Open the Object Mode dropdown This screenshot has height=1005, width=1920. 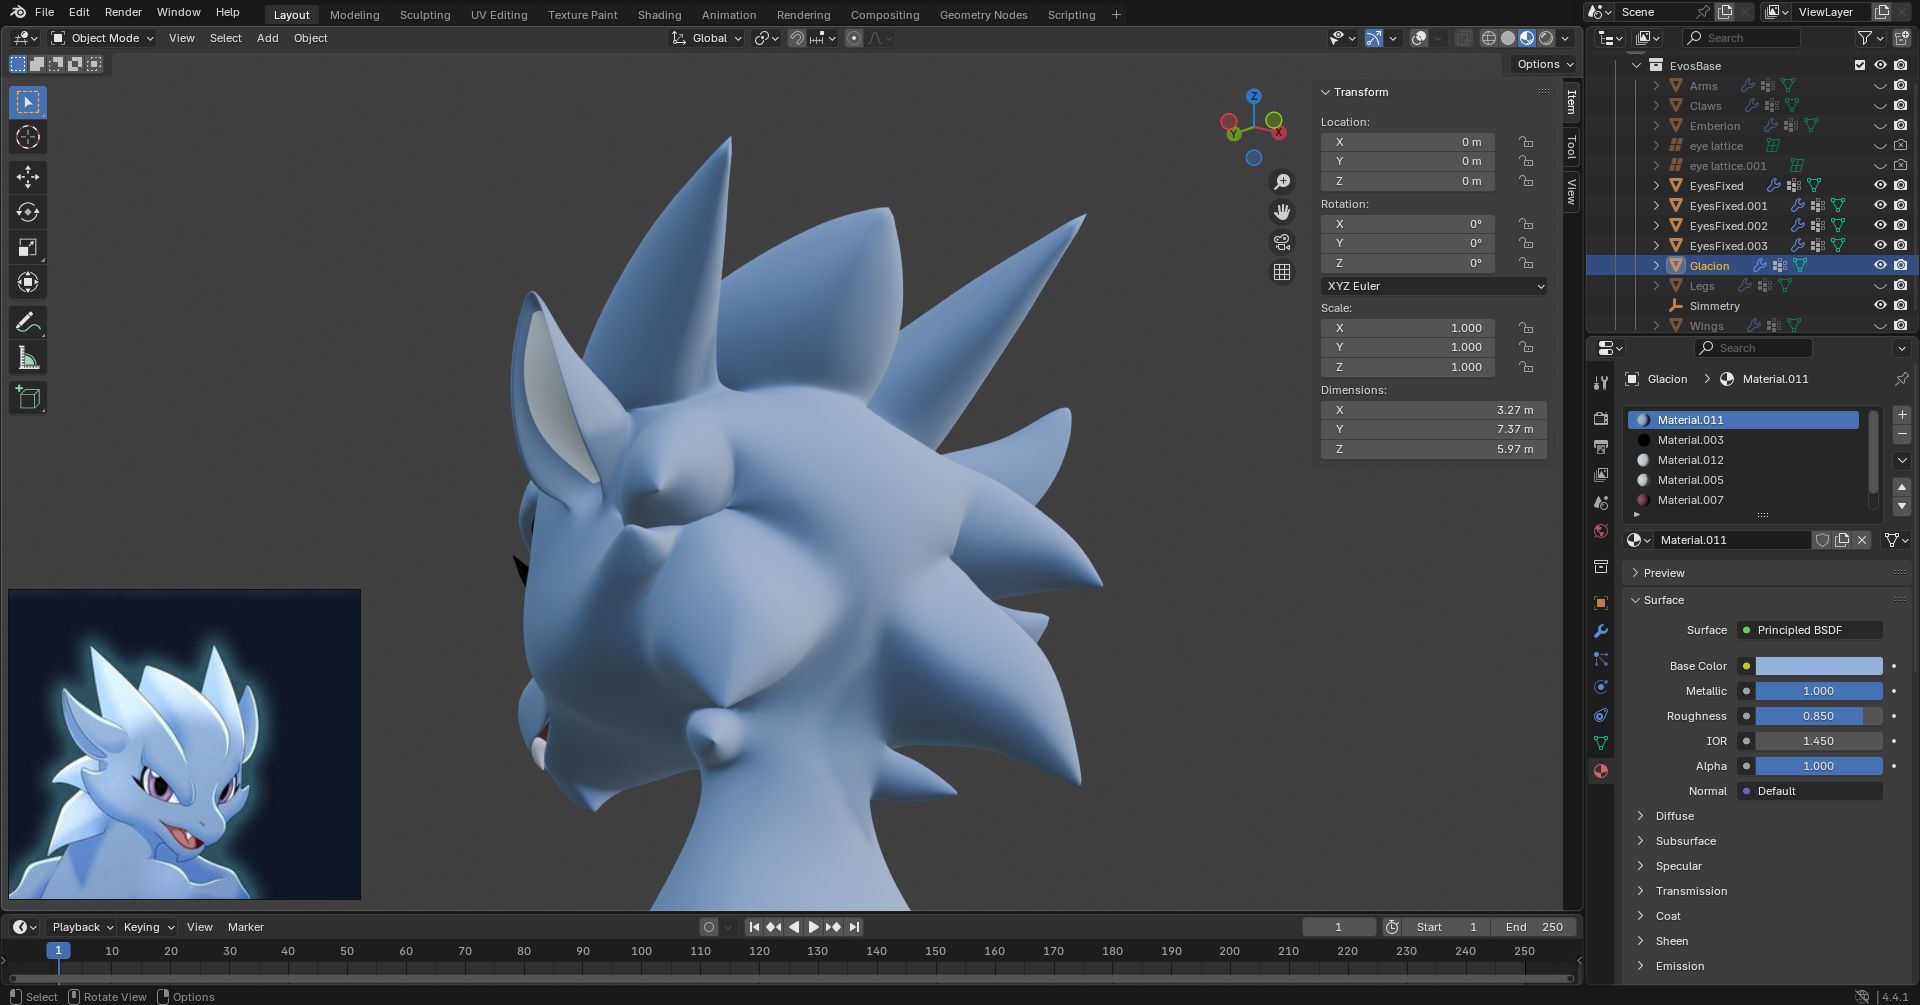[x=104, y=38]
